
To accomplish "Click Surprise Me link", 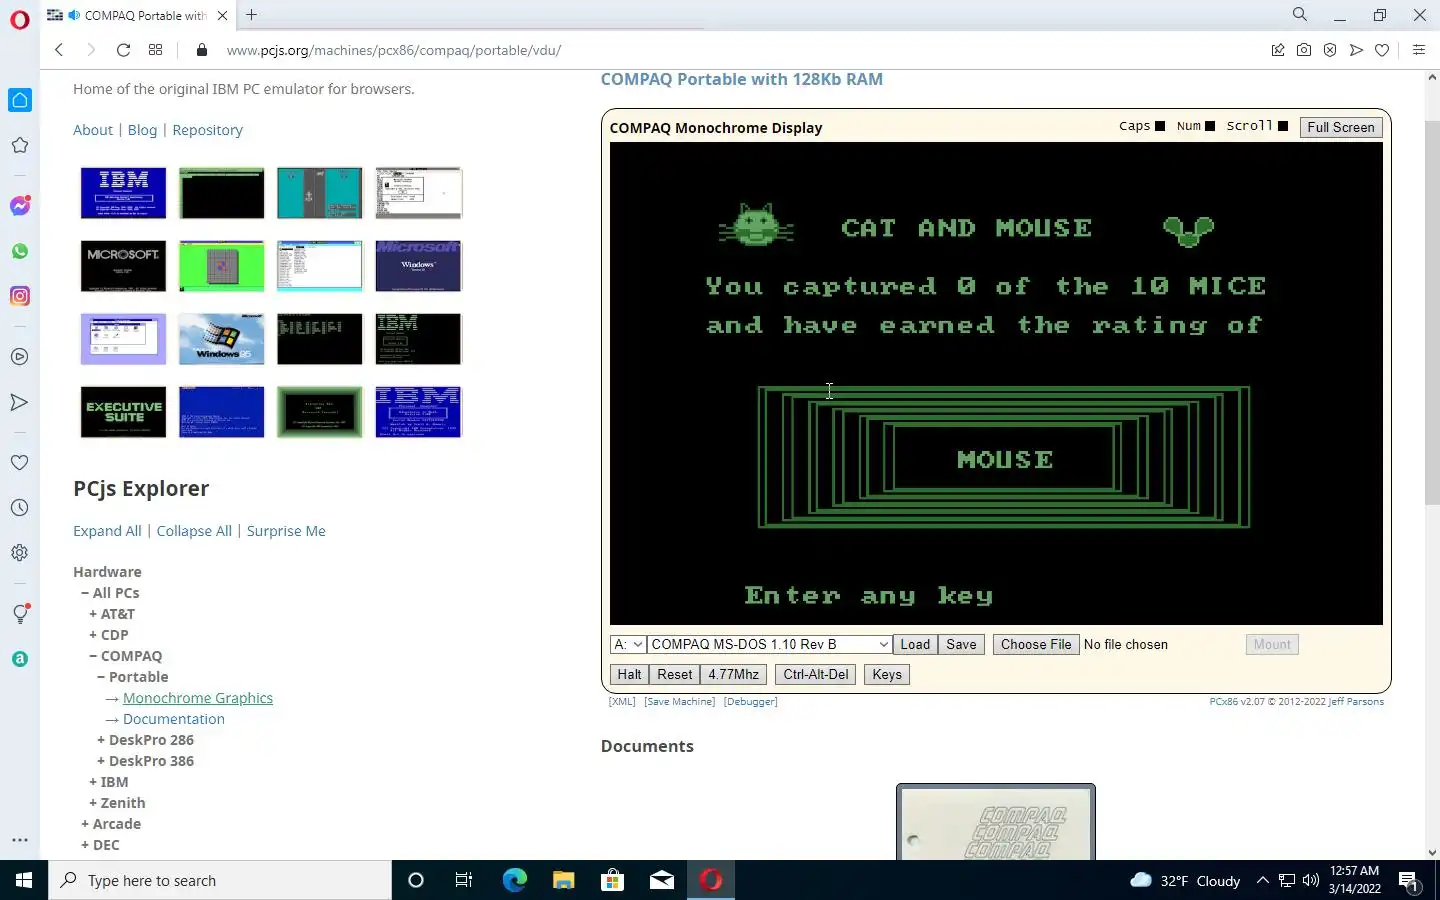I will 286,531.
